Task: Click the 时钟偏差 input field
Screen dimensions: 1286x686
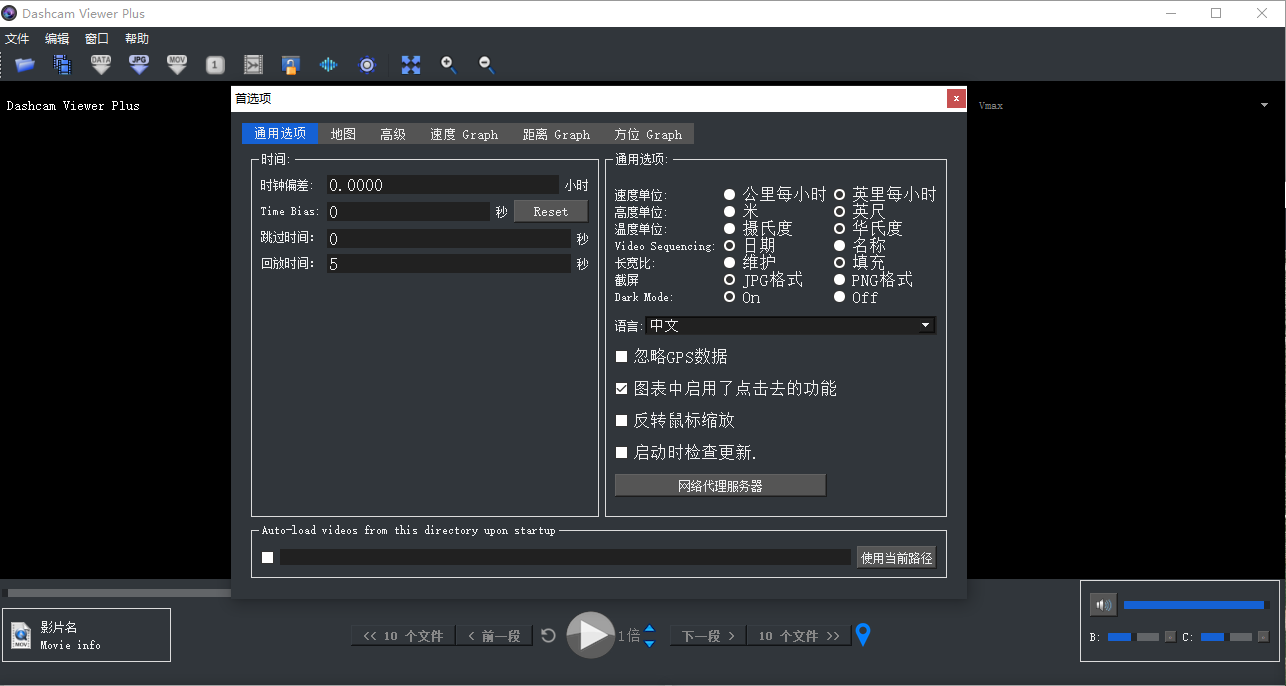Action: [x=443, y=185]
